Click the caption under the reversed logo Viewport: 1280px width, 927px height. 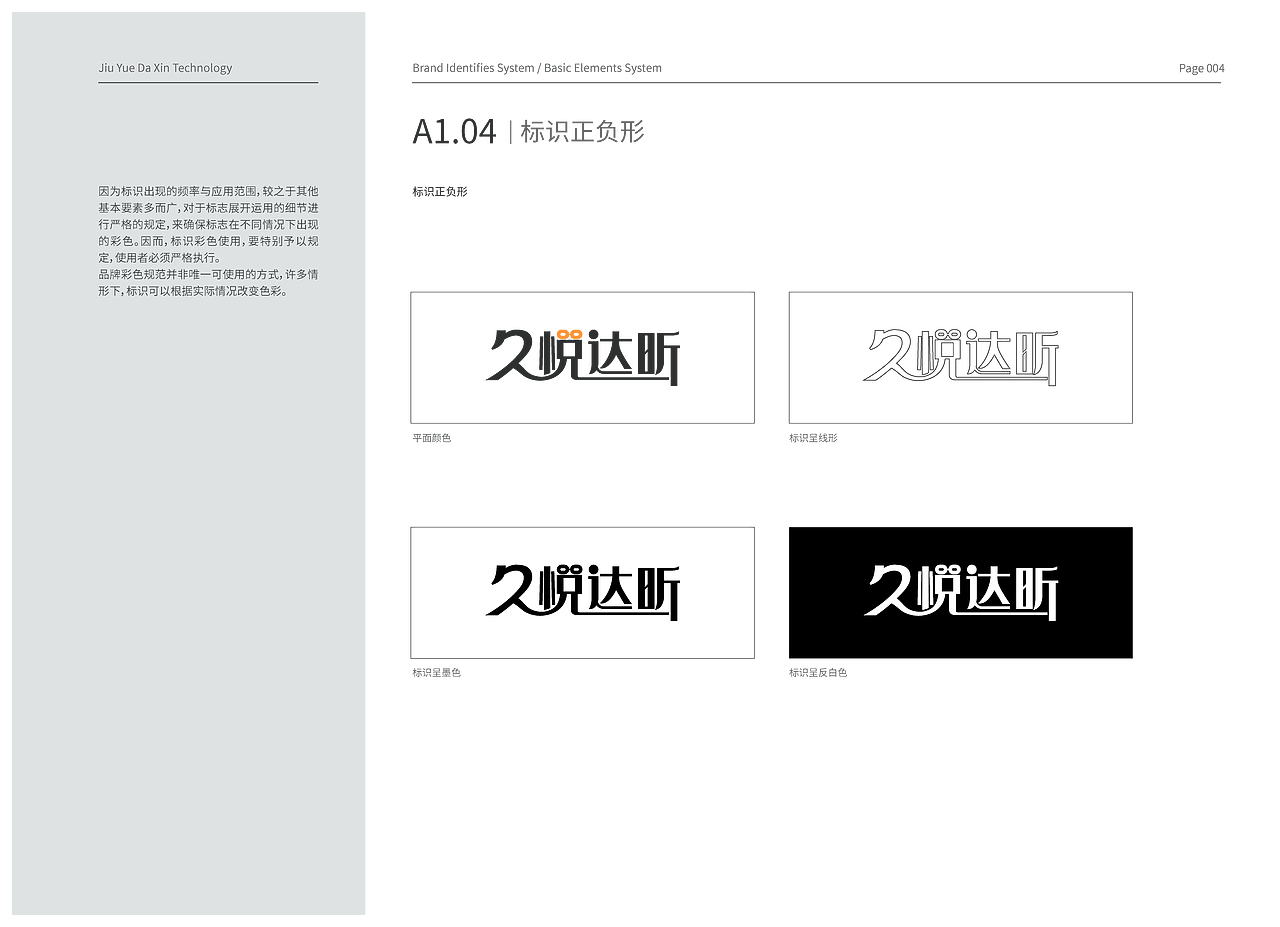pos(818,672)
